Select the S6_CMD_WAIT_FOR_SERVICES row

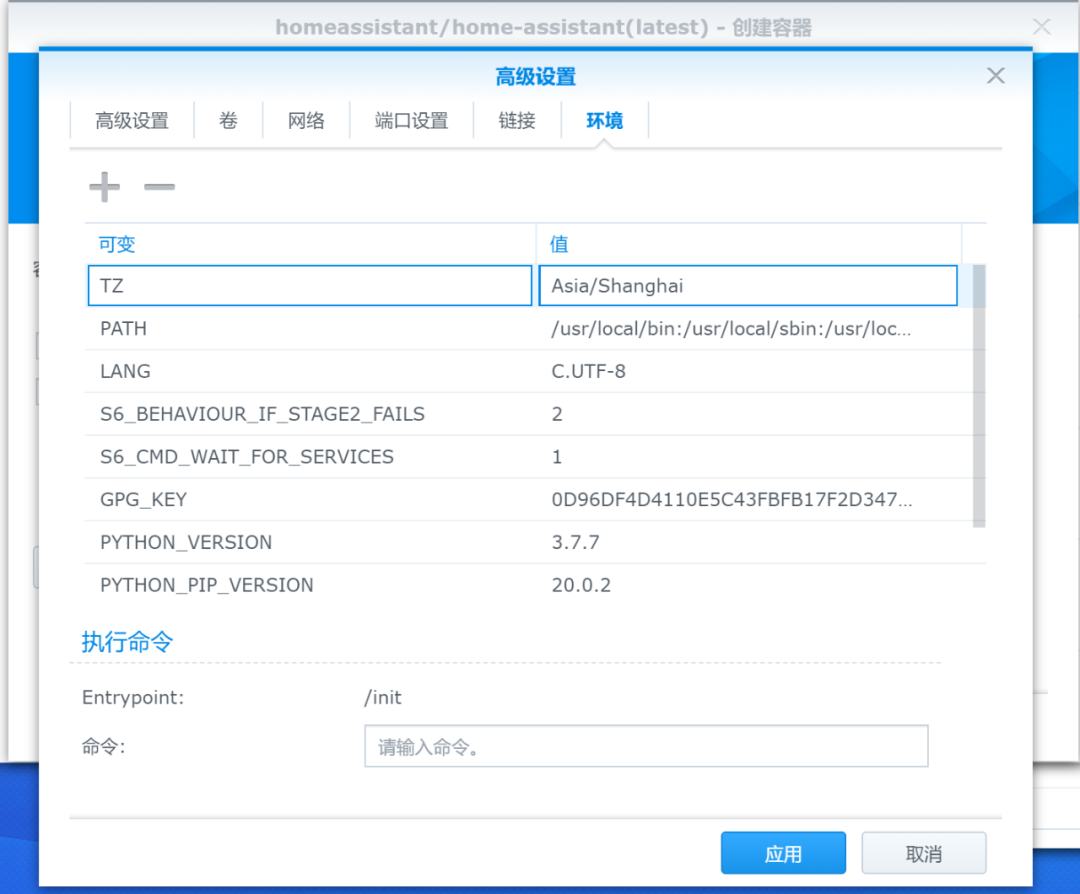click(535, 457)
